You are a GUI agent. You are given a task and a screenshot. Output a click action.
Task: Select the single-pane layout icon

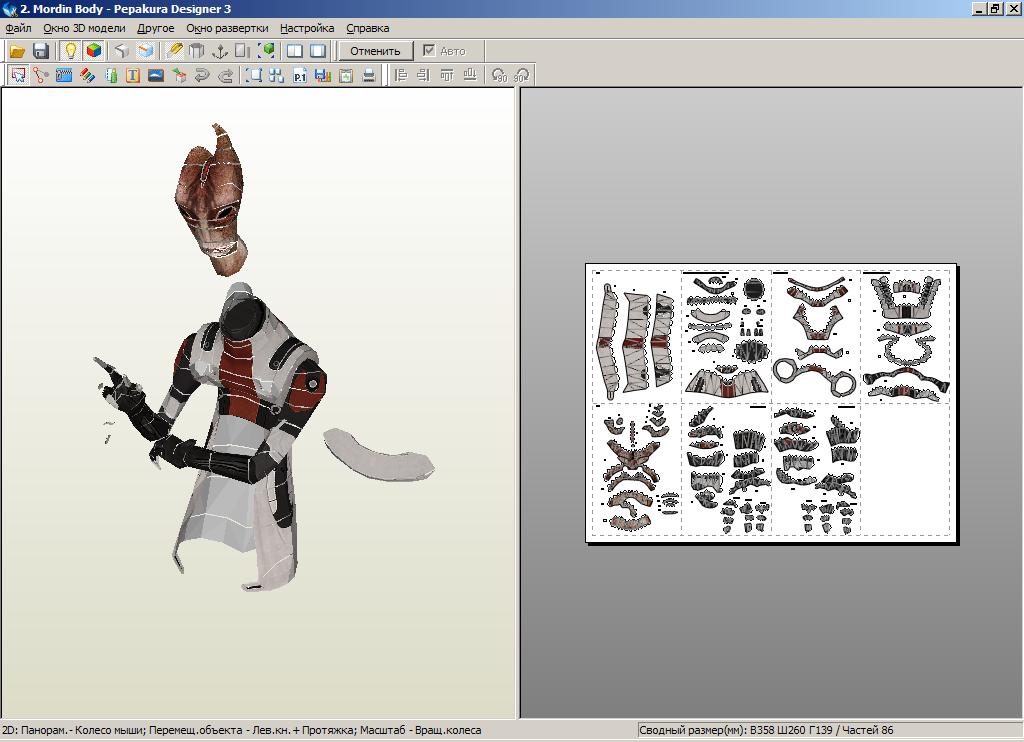[x=318, y=51]
